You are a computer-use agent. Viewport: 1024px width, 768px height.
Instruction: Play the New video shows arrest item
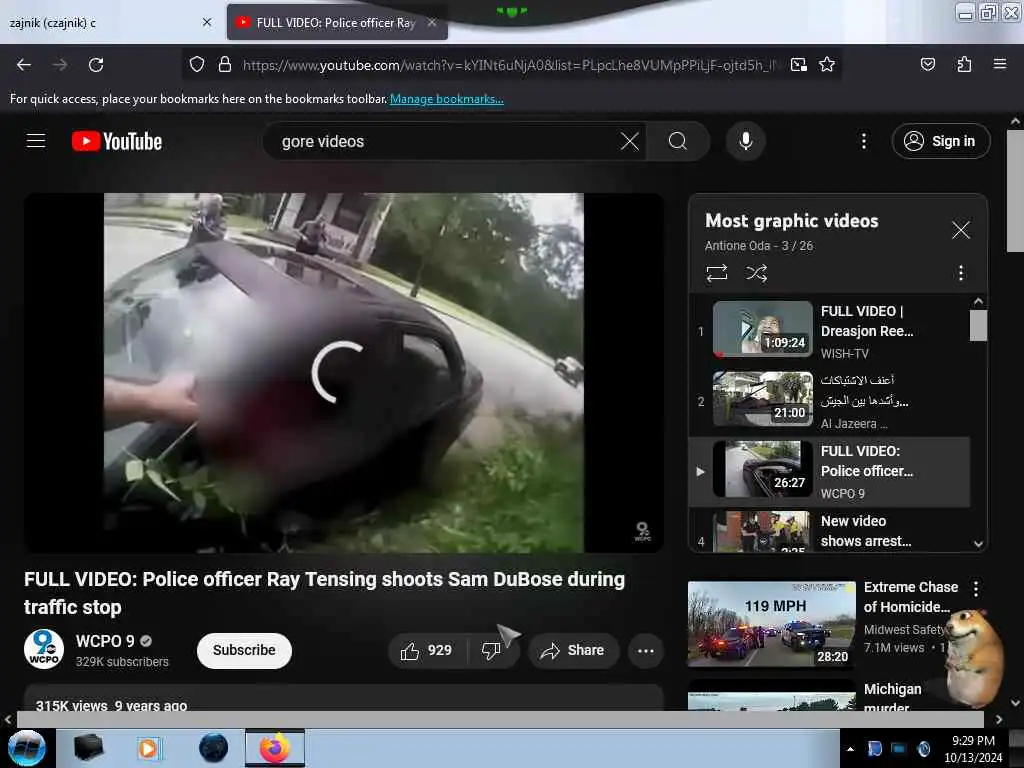click(x=829, y=531)
